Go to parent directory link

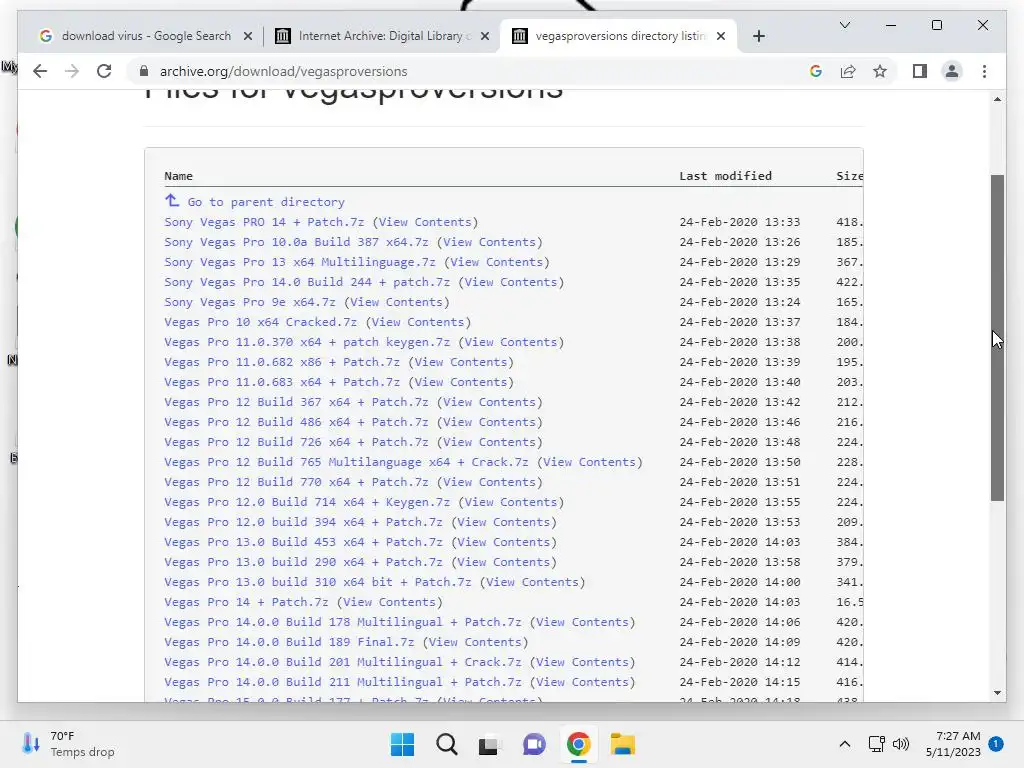266,202
